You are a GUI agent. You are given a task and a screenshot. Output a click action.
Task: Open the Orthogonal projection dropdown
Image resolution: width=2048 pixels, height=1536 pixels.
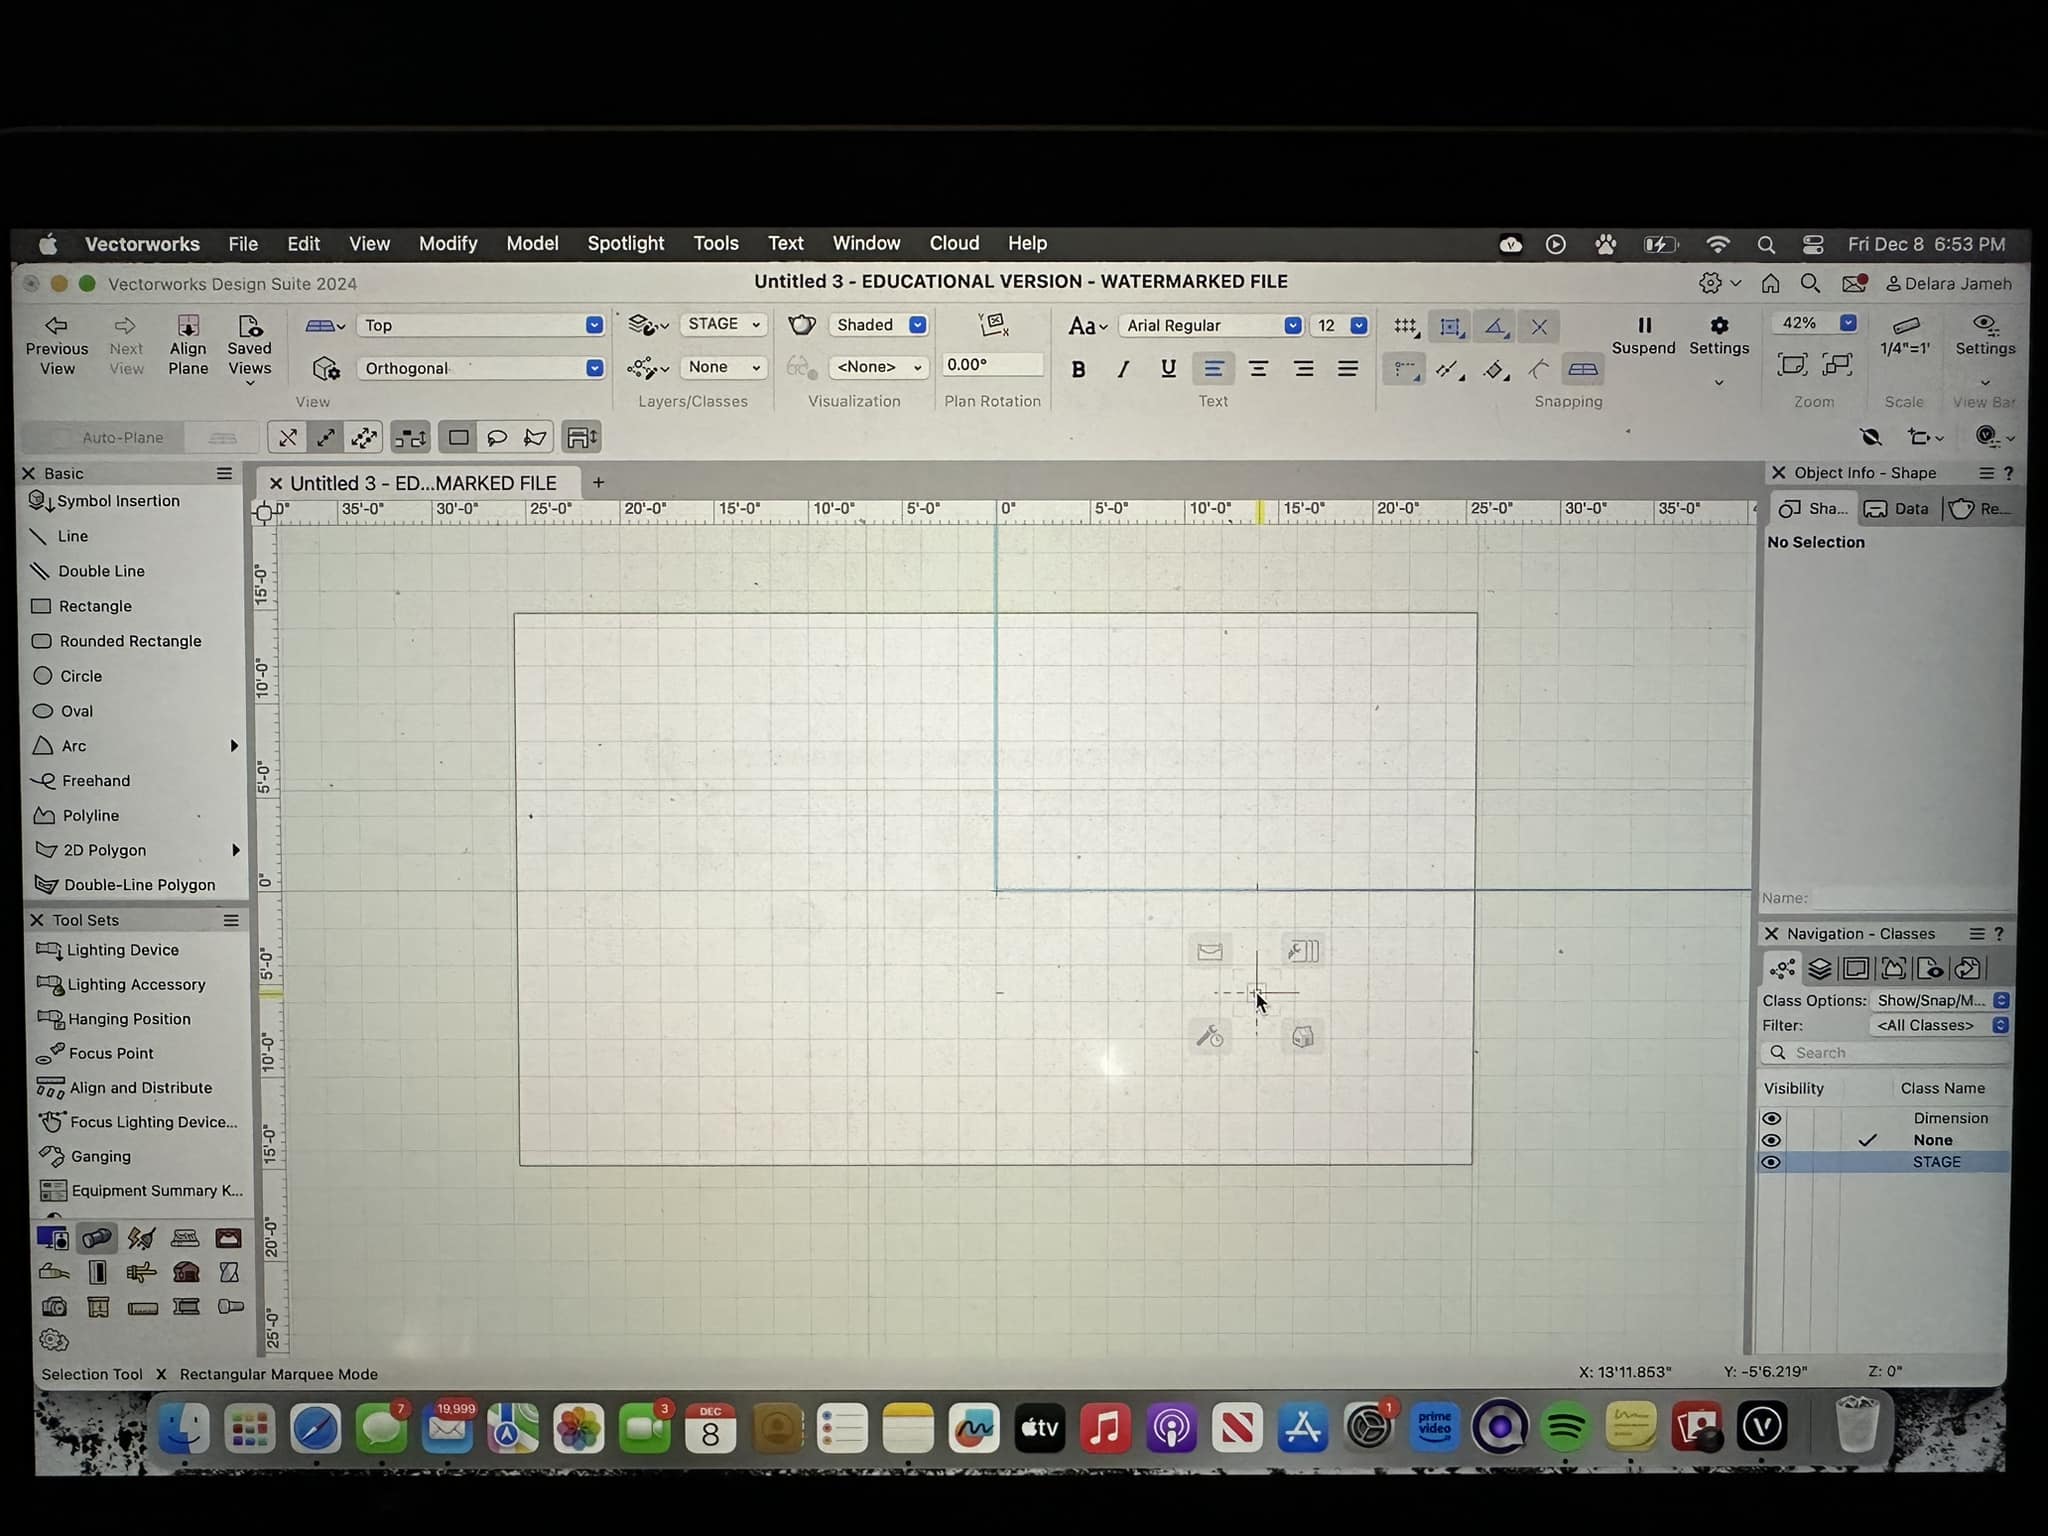coord(480,368)
